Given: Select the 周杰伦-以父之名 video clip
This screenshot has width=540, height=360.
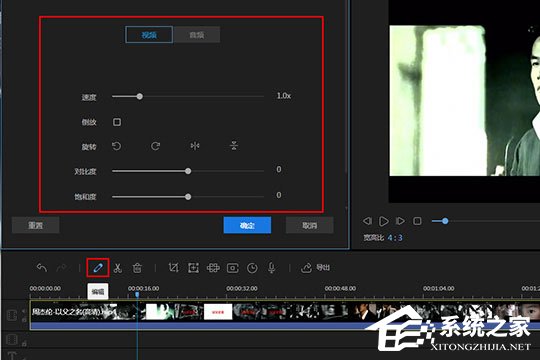Looking at the screenshot, I should (x=285, y=316).
